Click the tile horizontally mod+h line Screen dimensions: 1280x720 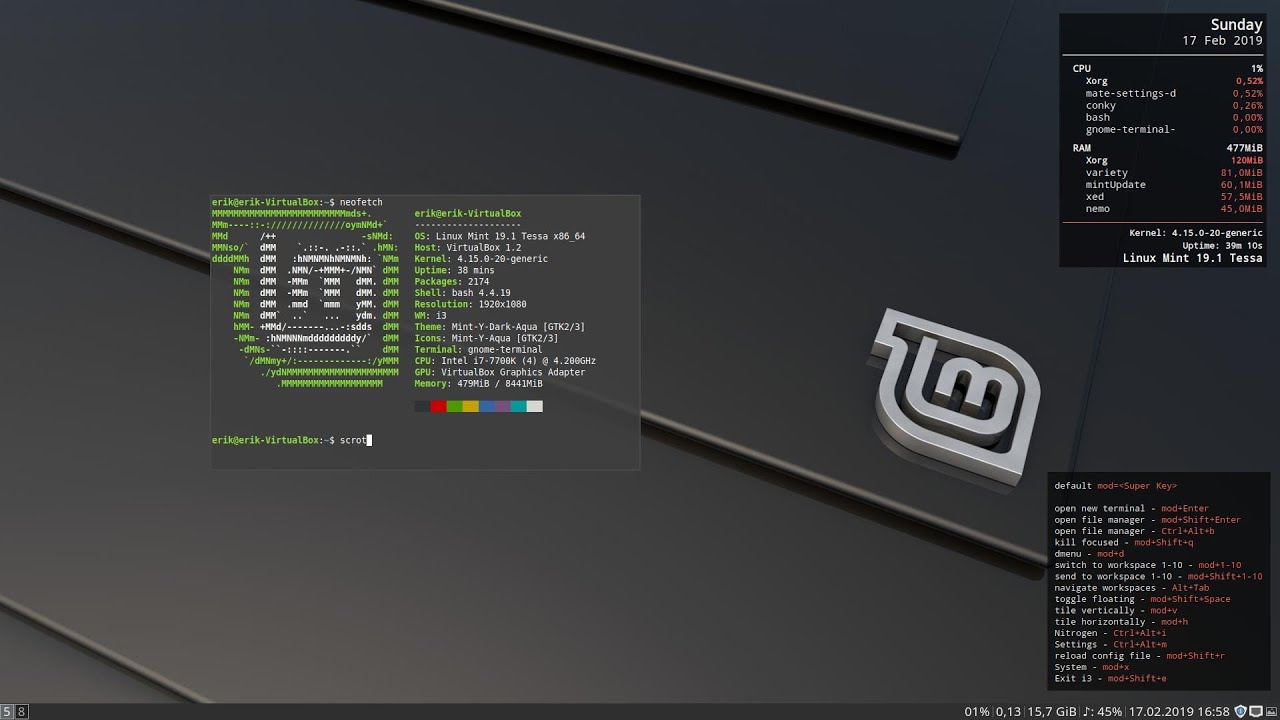[1121, 622]
